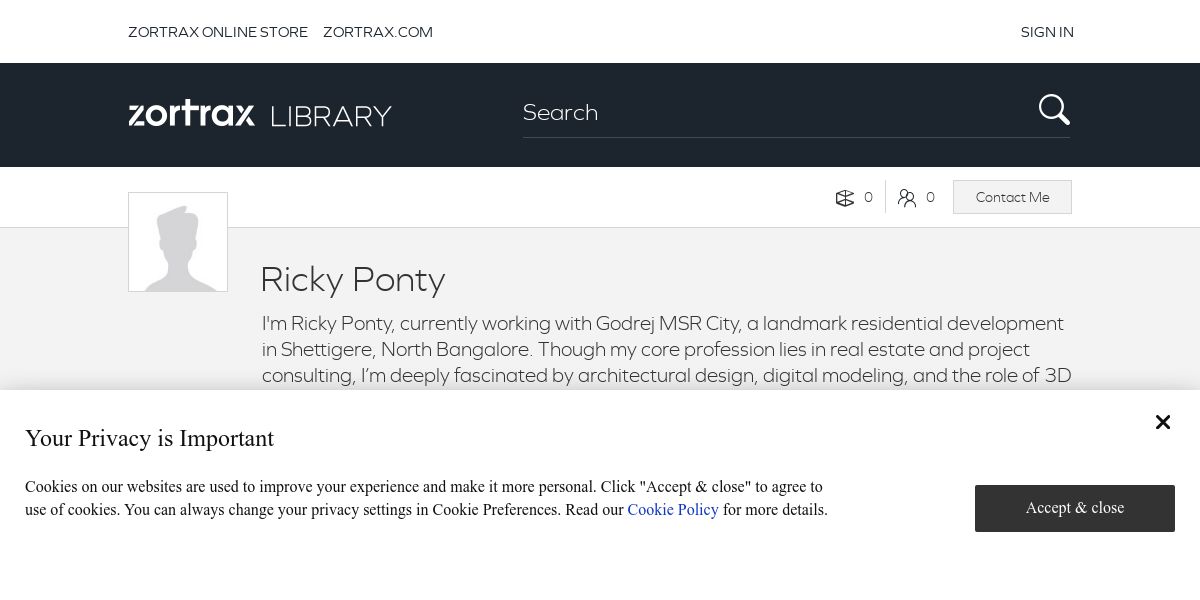Click the bio text mentioning Godrej MSR City
Viewport: 1200px width, 600px height.
click(x=666, y=350)
